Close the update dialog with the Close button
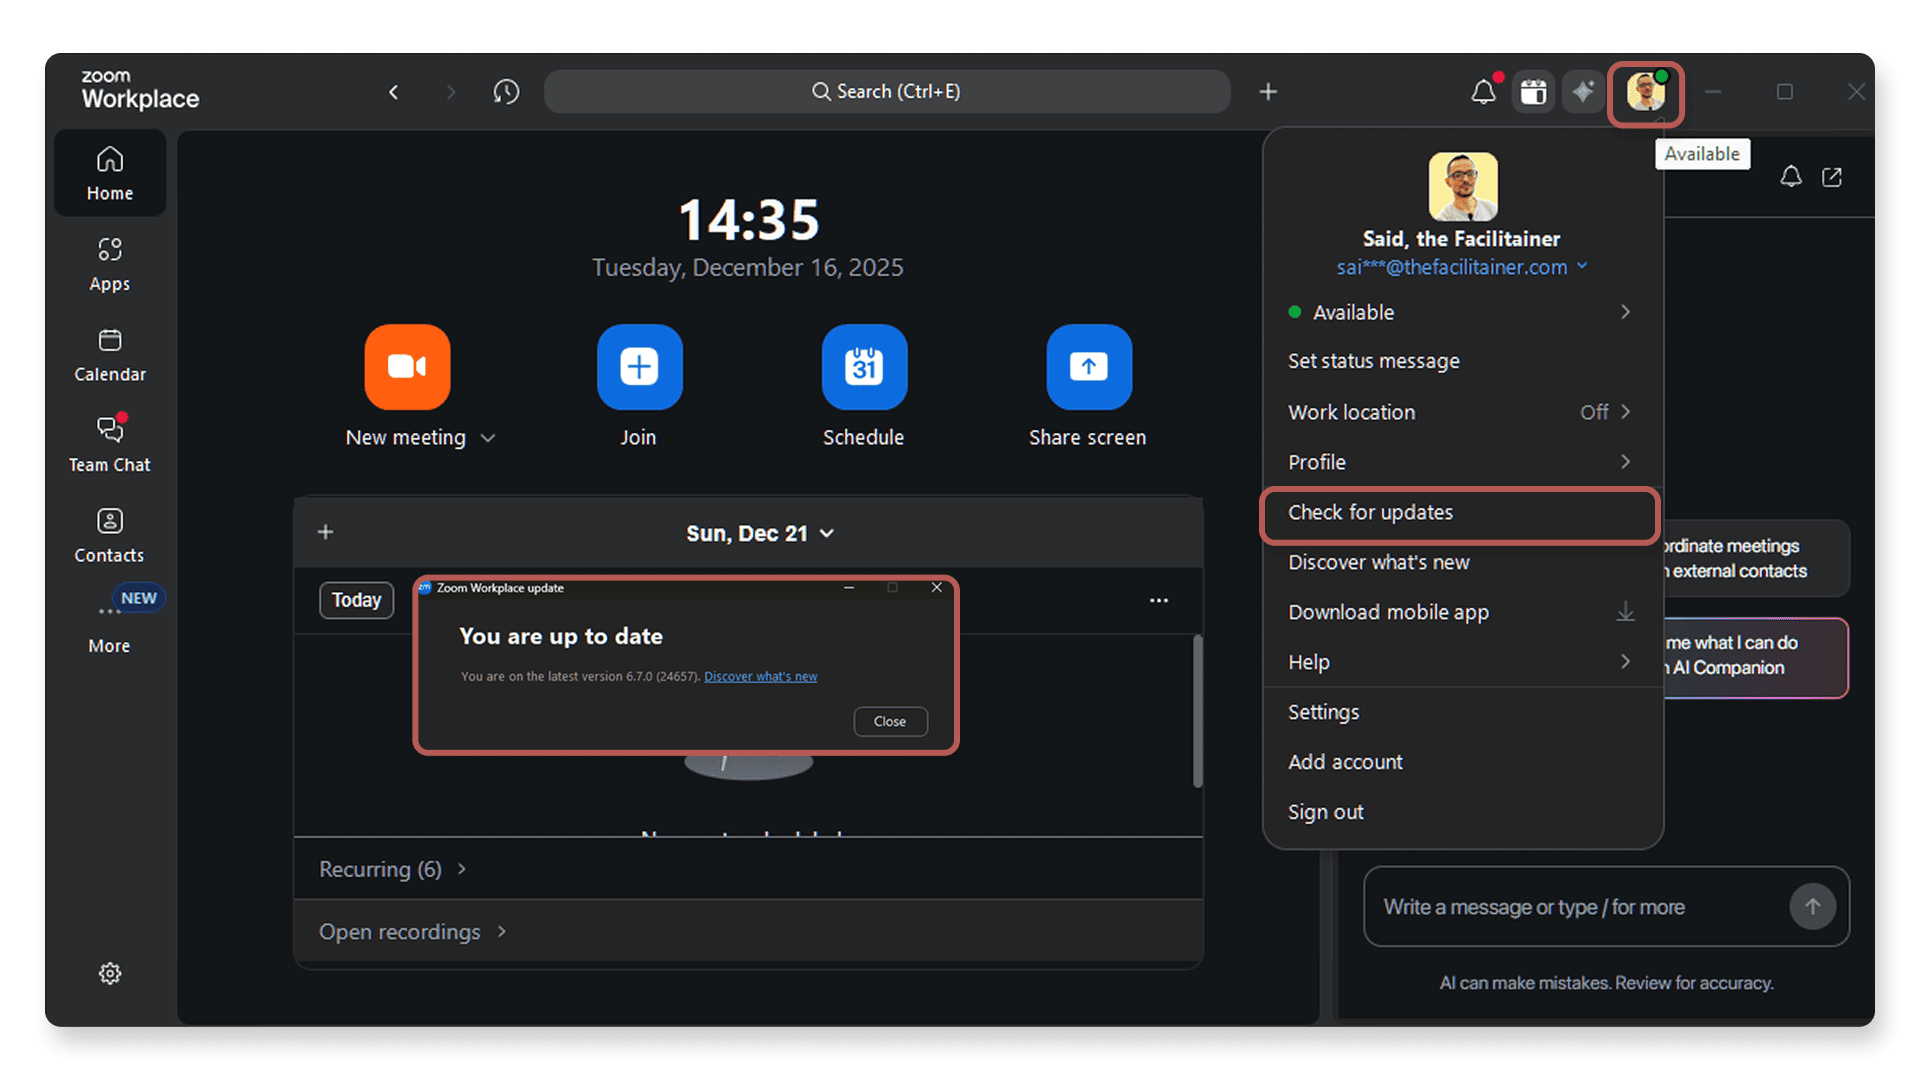The width and height of the screenshot is (1920, 1080). pyautogui.click(x=889, y=721)
